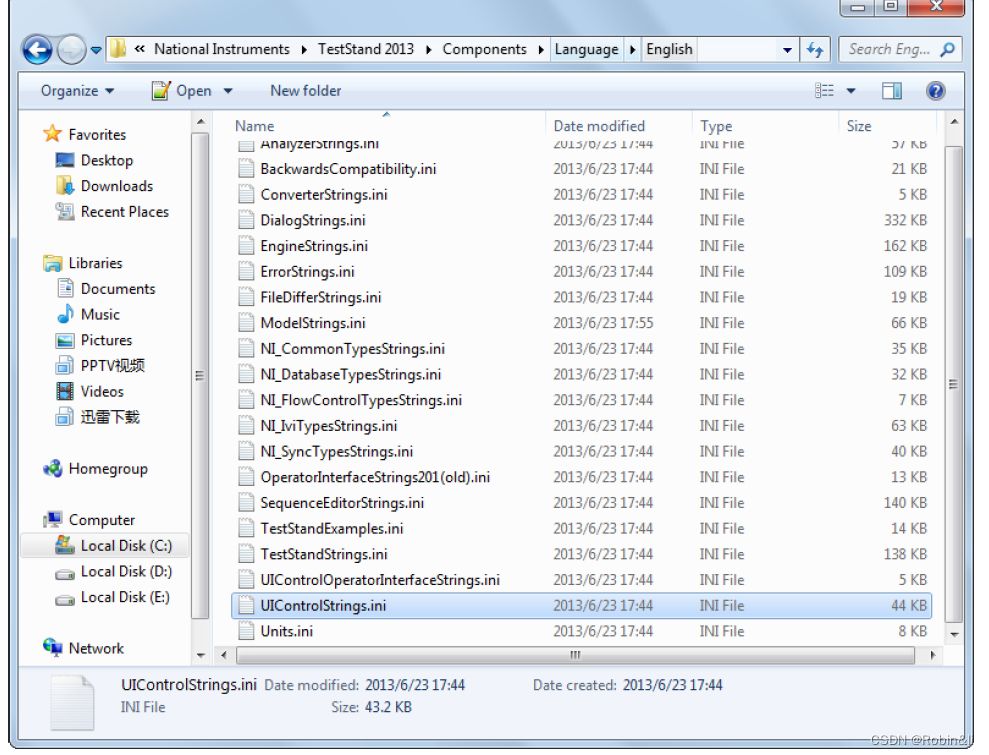
Task: Navigate to Components via the breadcrumb
Action: (x=489, y=49)
